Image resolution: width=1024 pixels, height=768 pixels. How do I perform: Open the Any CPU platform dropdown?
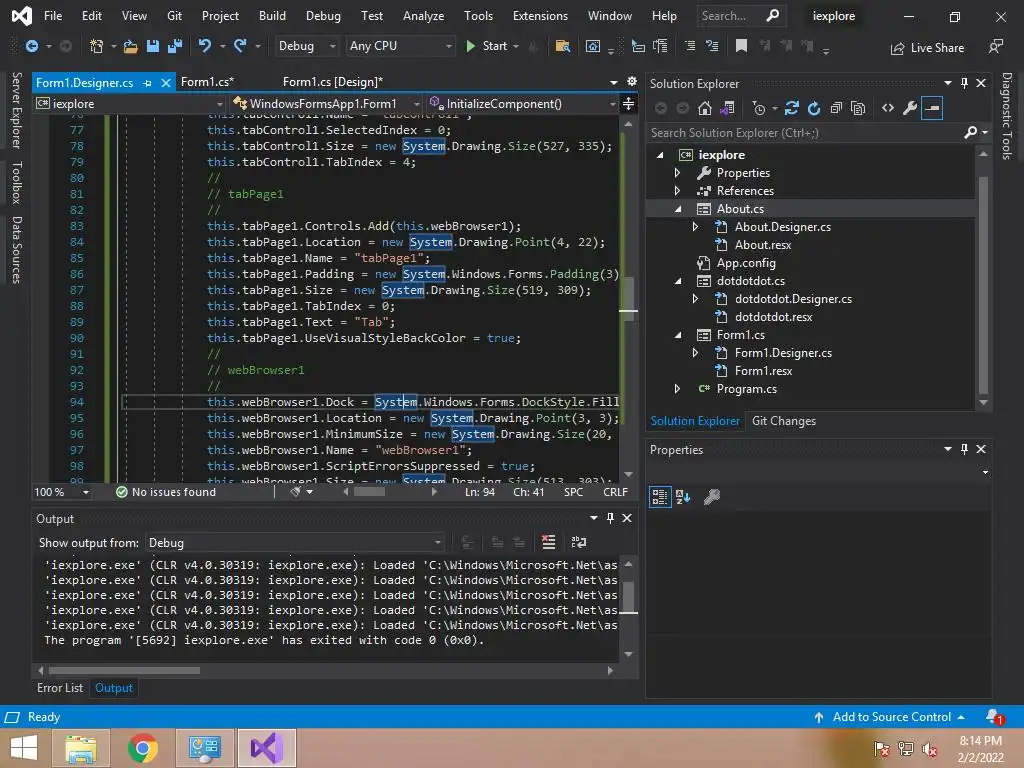click(x=400, y=46)
